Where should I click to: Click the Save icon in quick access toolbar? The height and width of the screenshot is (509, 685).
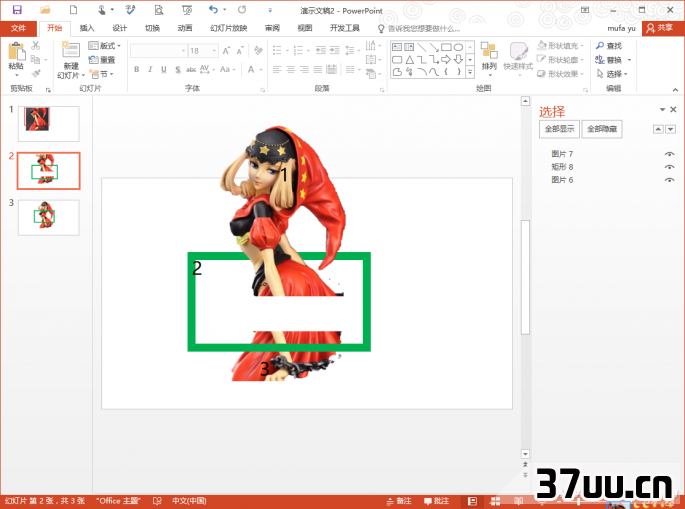pyautogui.click(x=17, y=10)
